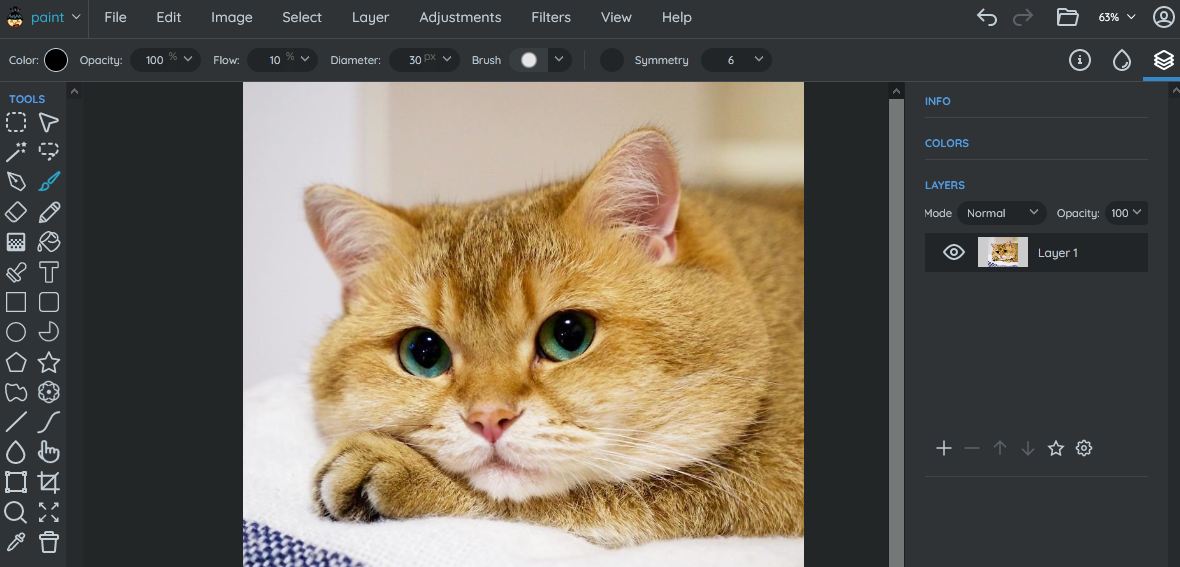Image resolution: width=1180 pixels, height=567 pixels.
Task: Undo the last action
Action: tap(987, 17)
